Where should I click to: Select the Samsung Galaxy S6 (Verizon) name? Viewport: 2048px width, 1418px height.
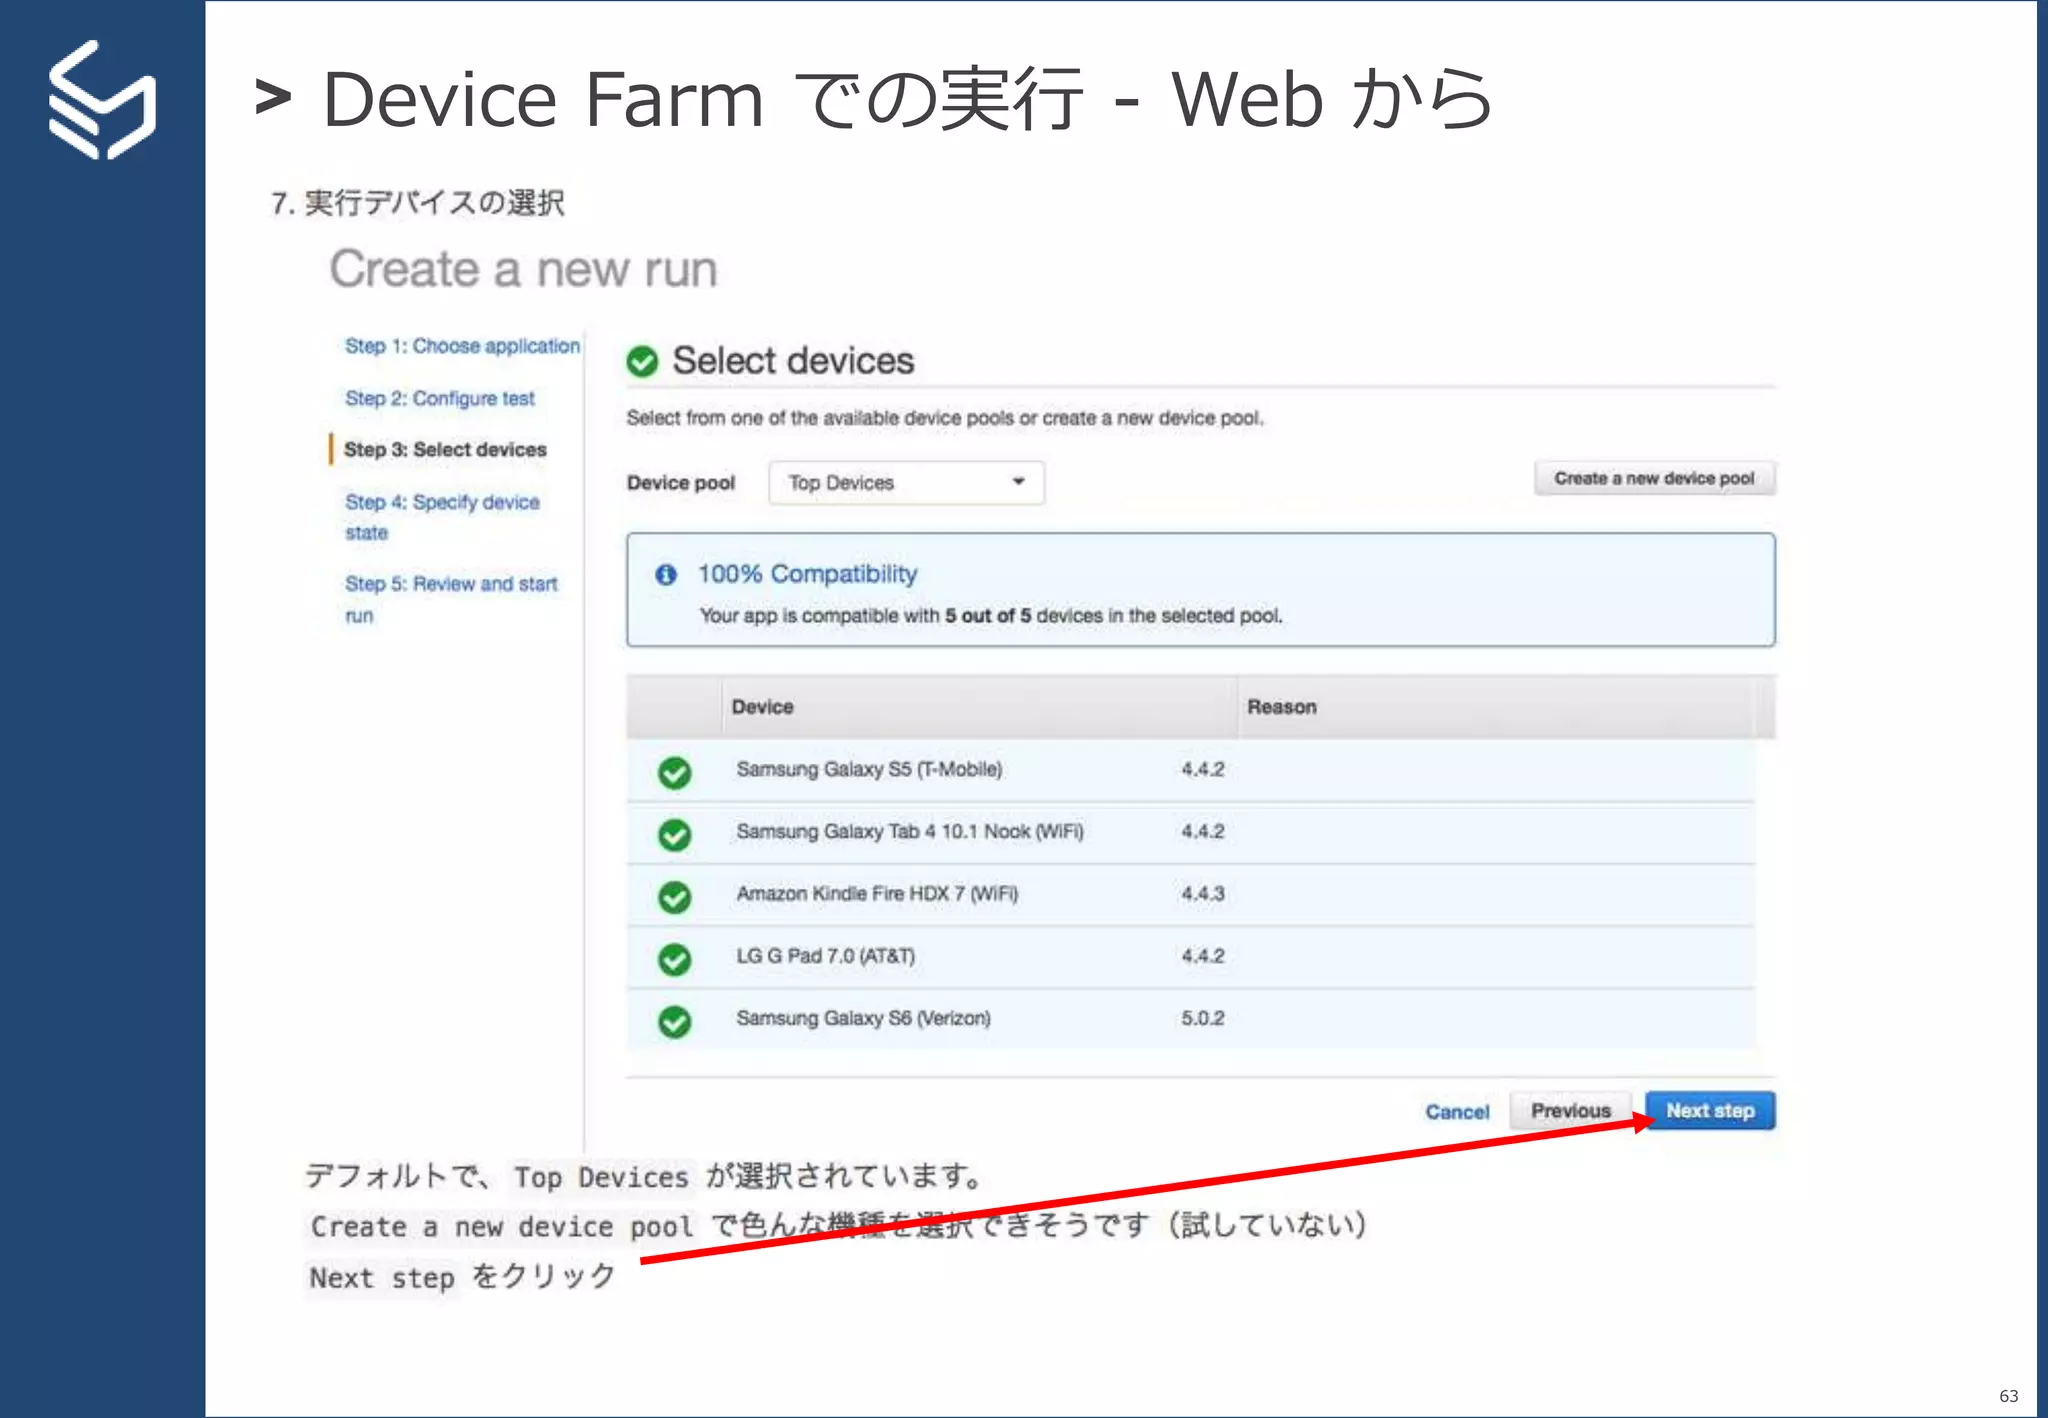pyautogui.click(x=863, y=1018)
